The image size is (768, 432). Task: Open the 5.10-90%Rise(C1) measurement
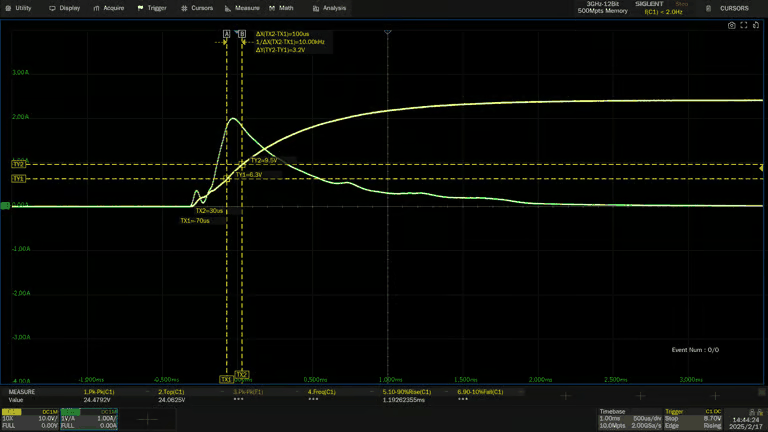point(407,392)
